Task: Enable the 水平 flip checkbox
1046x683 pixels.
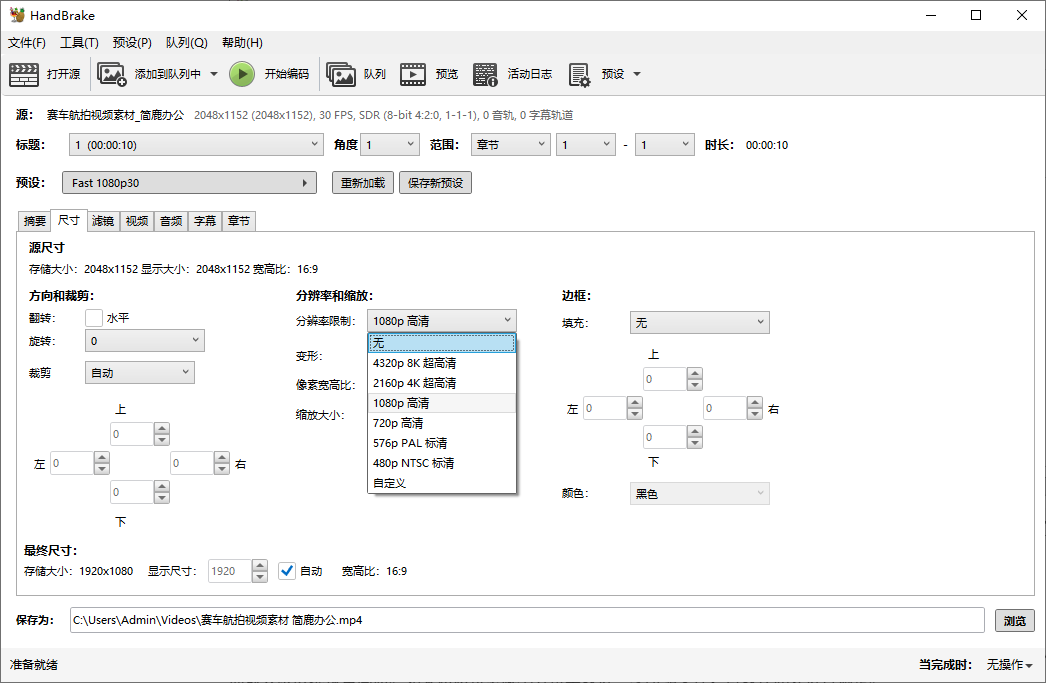Action: point(94,318)
